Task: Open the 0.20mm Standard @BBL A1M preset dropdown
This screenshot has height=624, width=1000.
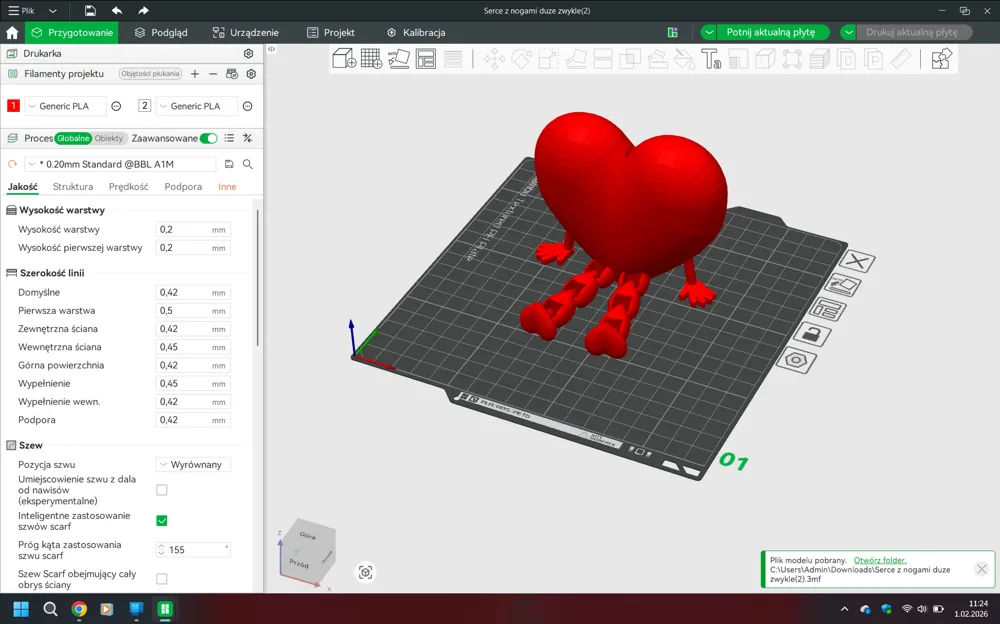Action: coord(120,165)
